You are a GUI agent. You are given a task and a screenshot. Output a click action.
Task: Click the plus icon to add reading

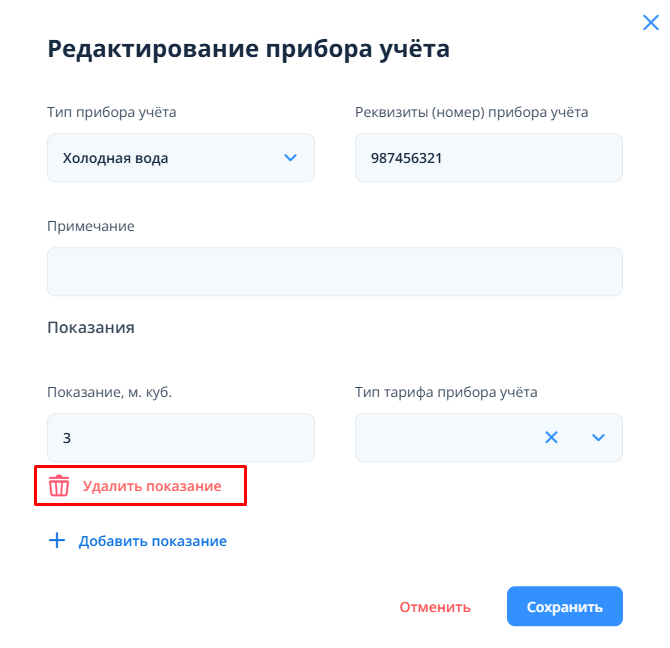(x=57, y=541)
